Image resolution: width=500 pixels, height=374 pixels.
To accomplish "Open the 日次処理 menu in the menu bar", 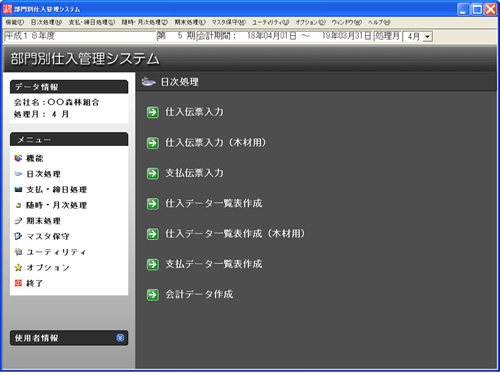I will pyautogui.click(x=46, y=22).
